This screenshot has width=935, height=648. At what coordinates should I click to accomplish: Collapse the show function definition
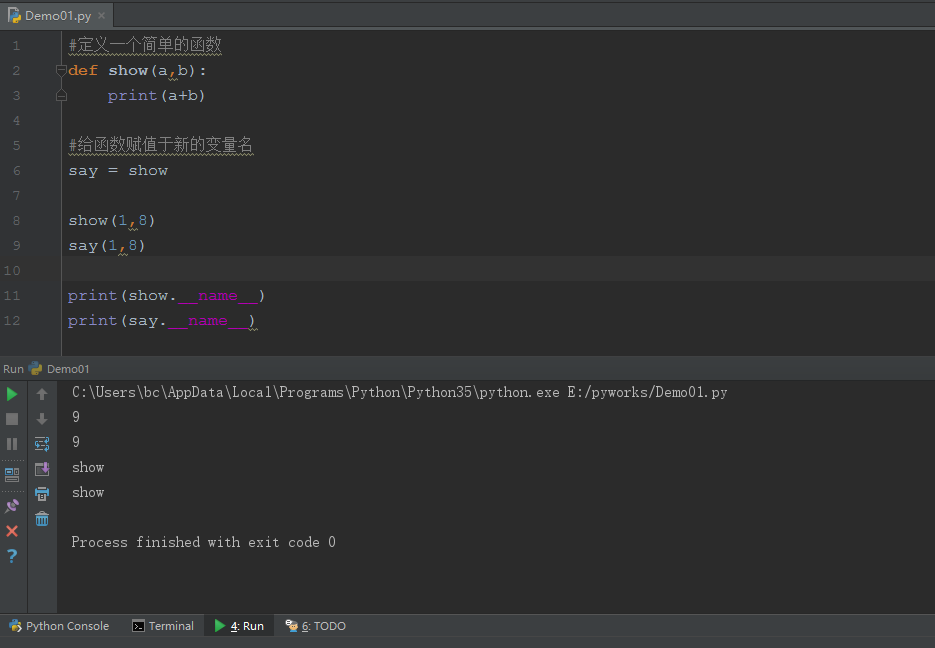pos(60,70)
